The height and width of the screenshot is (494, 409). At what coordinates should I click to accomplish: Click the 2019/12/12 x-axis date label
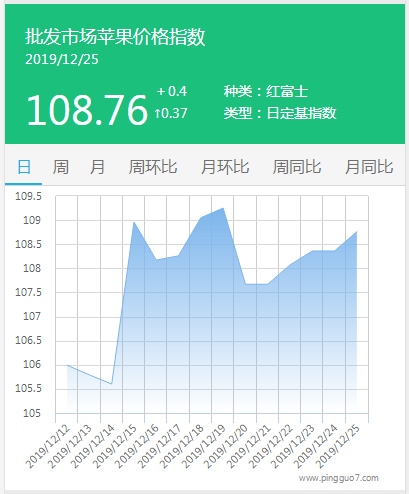pyautogui.click(x=48, y=447)
